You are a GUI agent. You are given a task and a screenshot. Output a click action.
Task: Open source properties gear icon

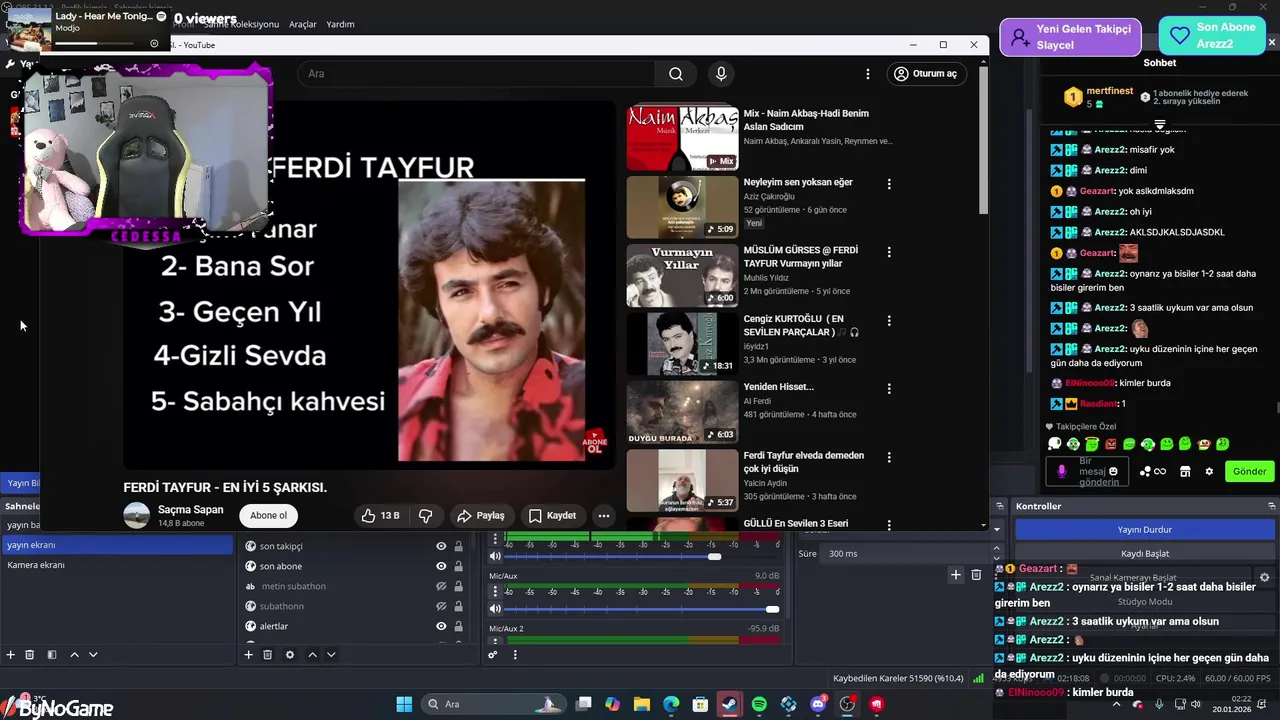pos(290,655)
